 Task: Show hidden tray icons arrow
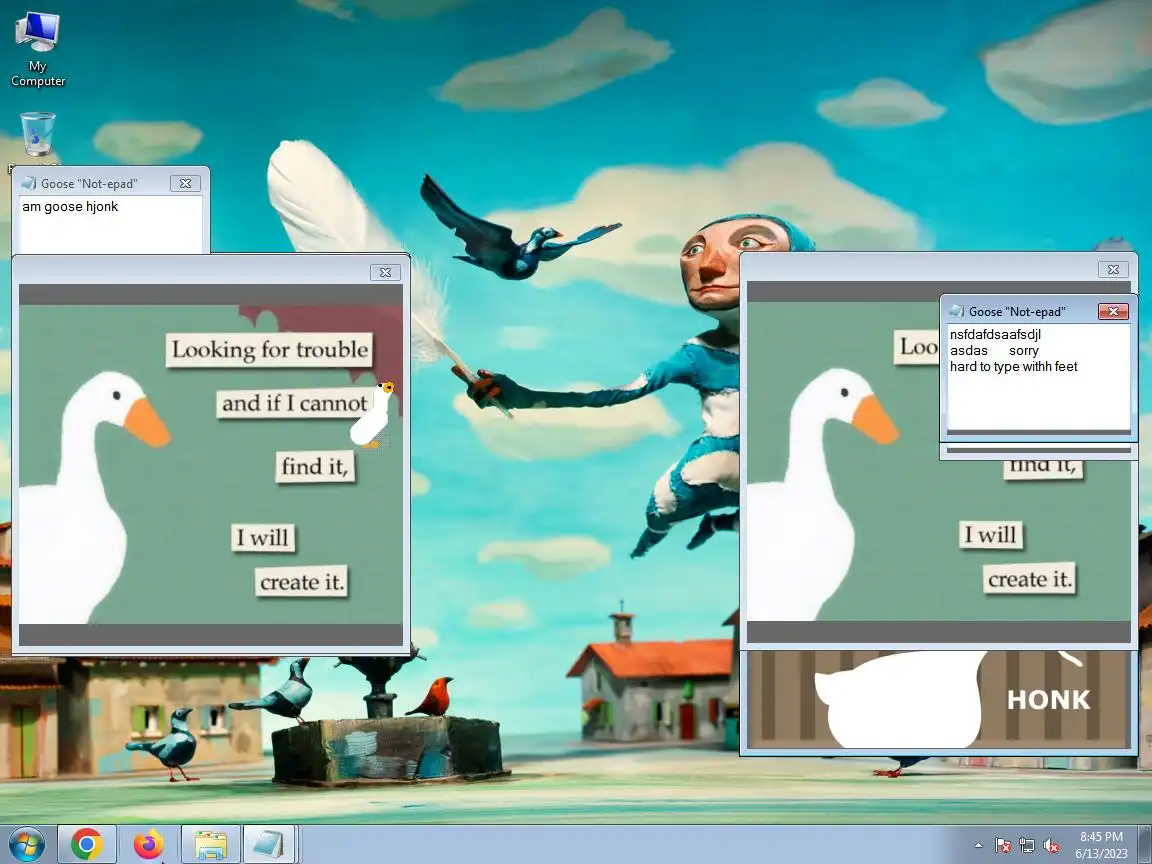pos(979,846)
